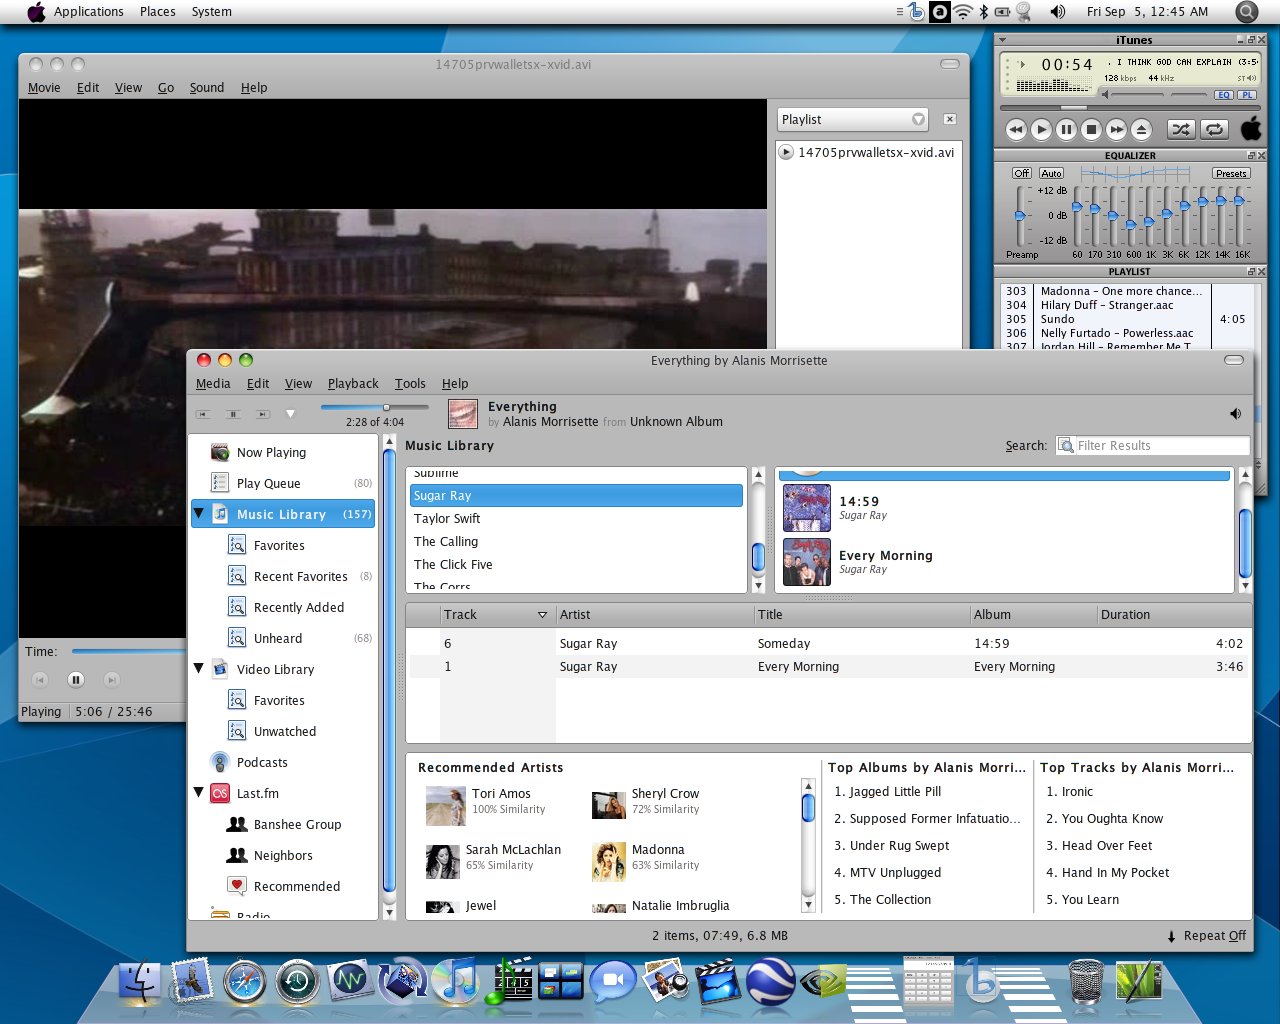This screenshot has width=1280, height=1024.
Task: Open search options magnifier dropdown
Action: click(x=1066, y=446)
